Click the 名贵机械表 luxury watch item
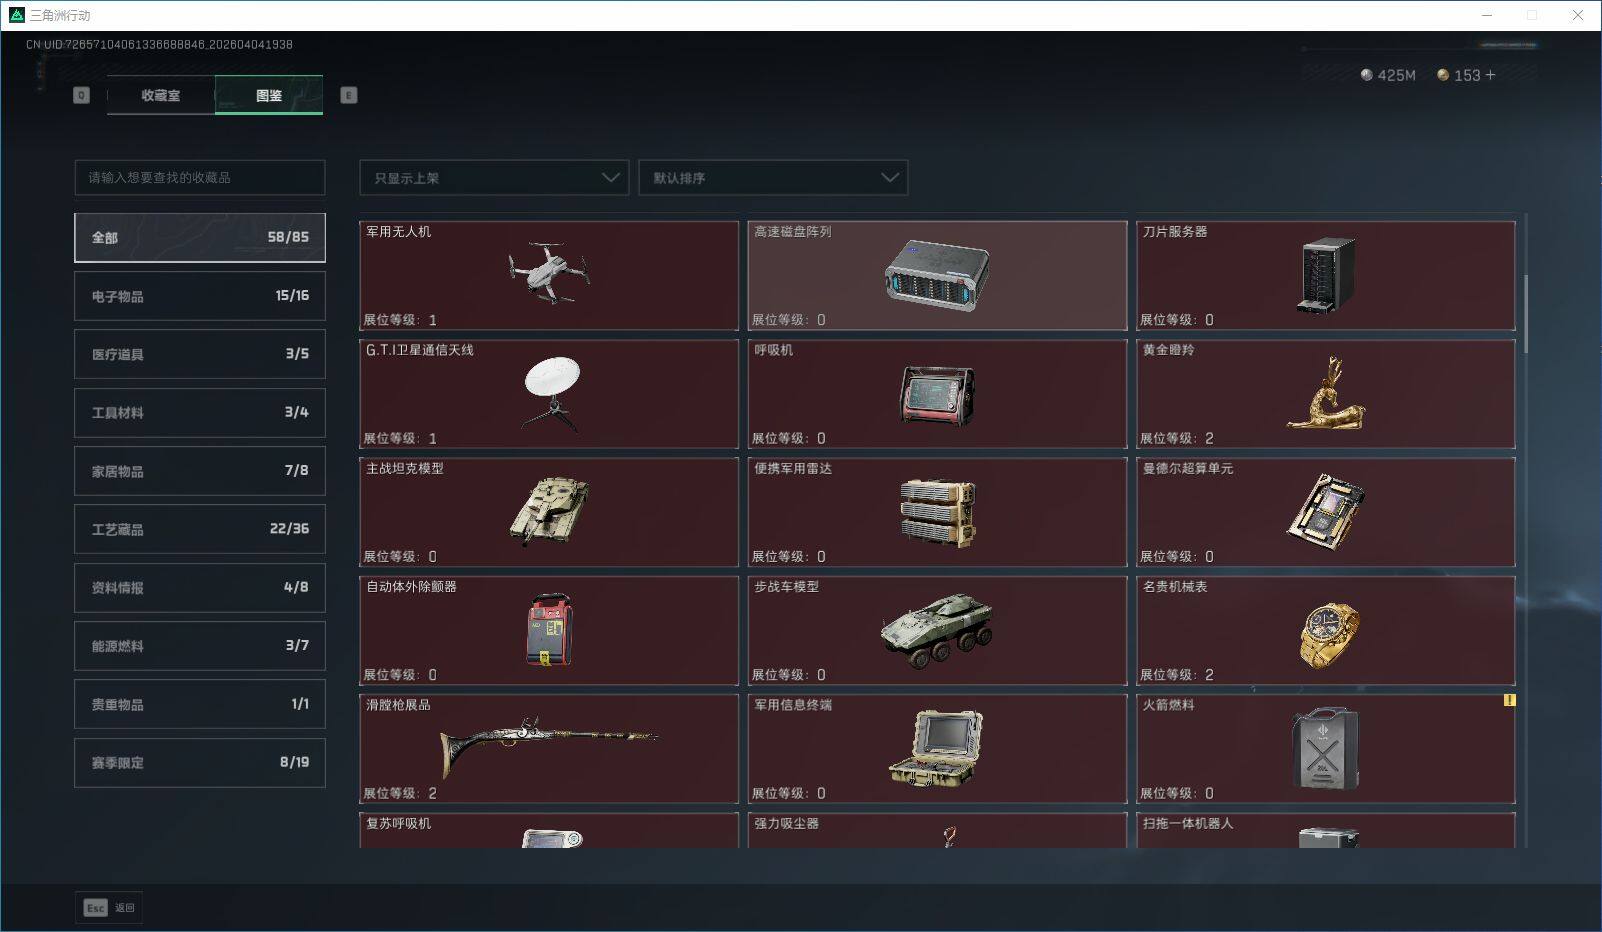The image size is (1602, 932). 1326,630
